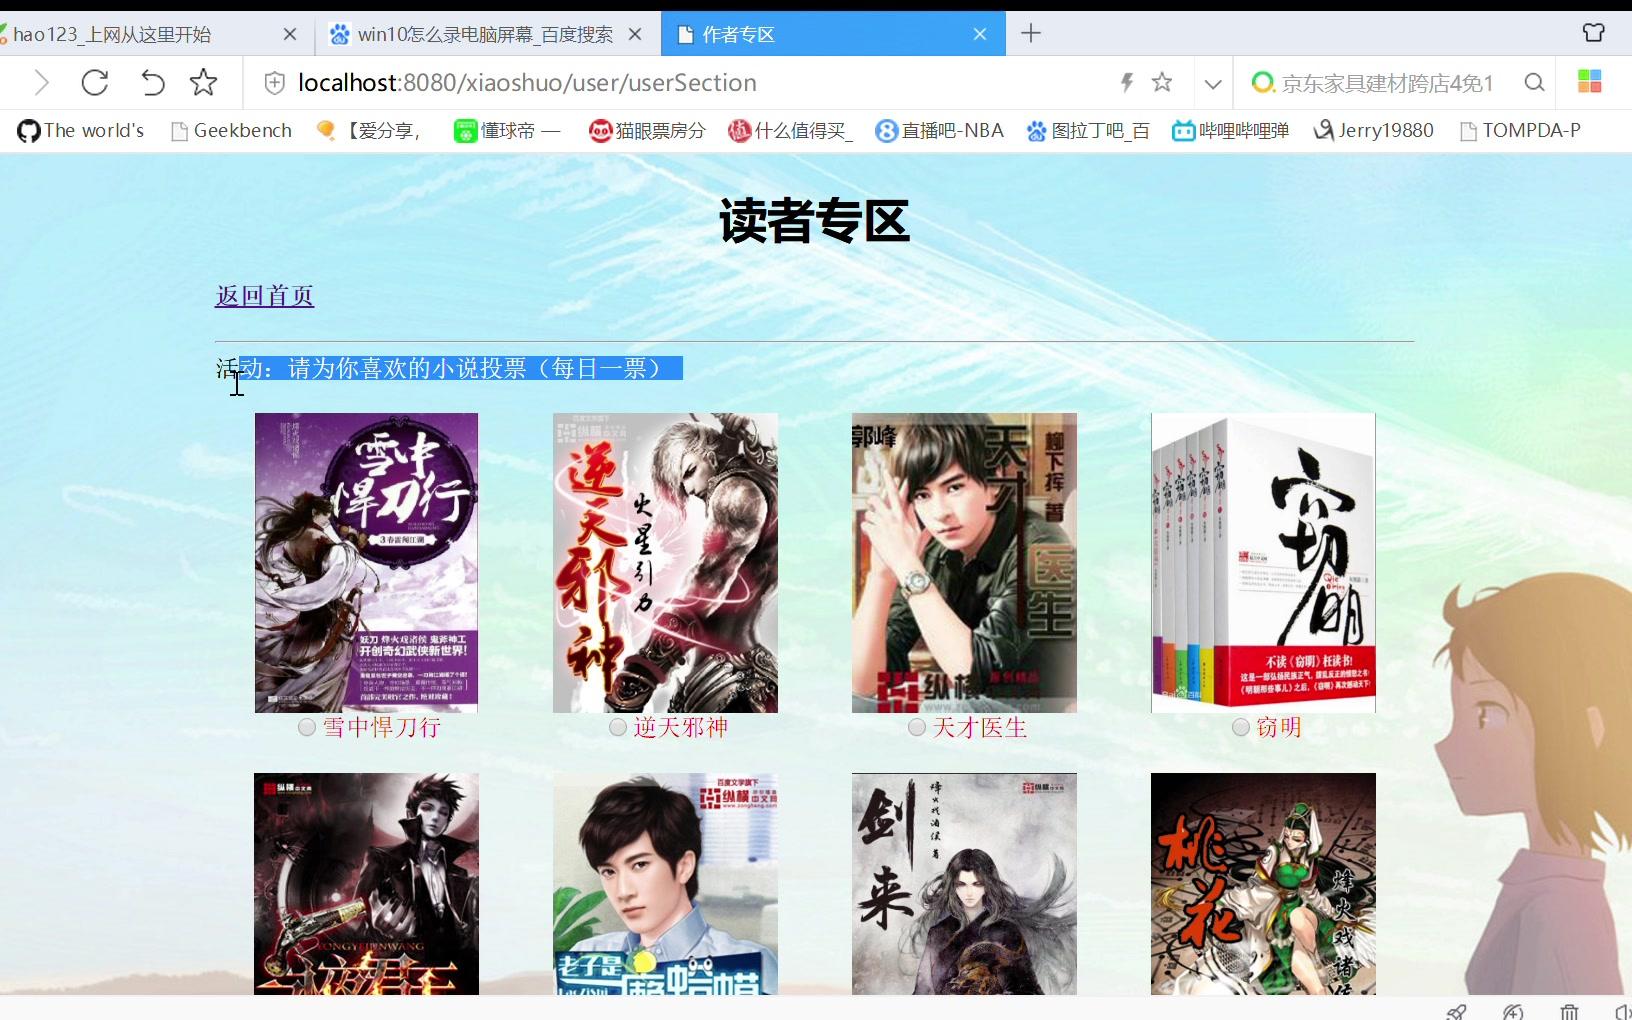Select the 窃明 radio button
1632x1020 pixels.
(1241, 727)
